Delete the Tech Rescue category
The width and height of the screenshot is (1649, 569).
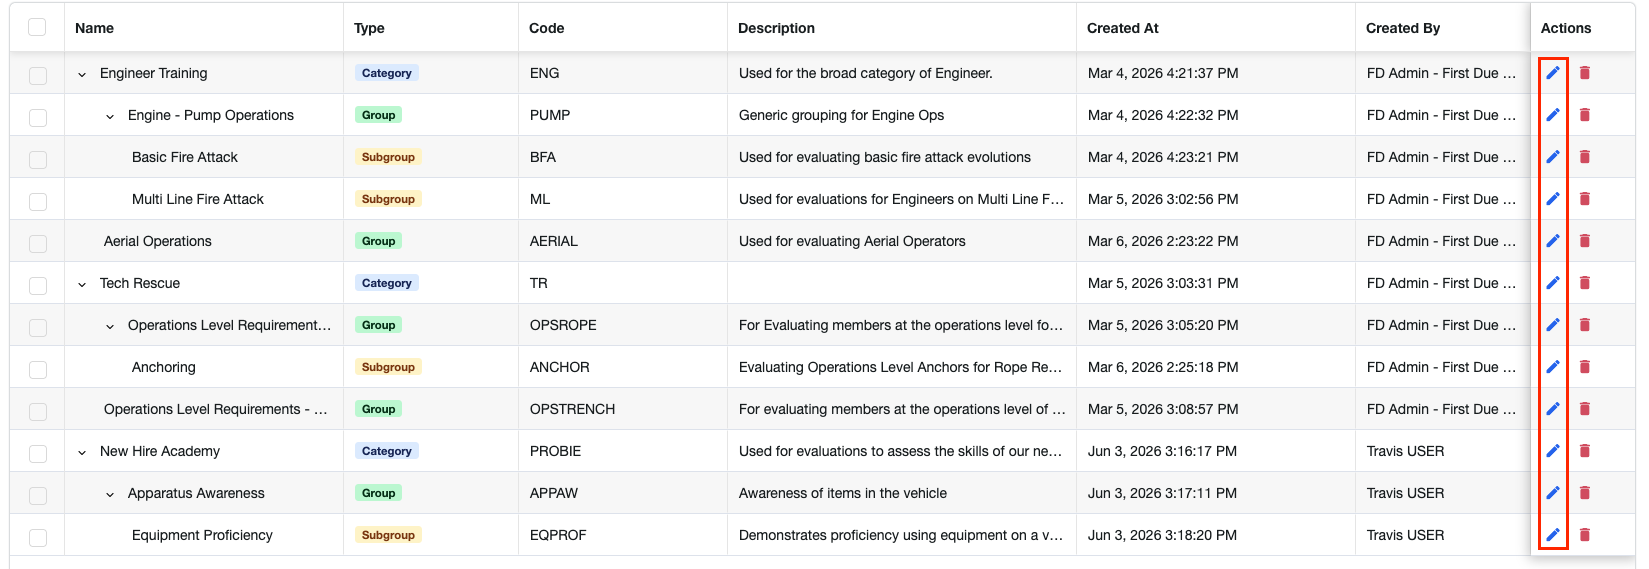[1585, 283]
